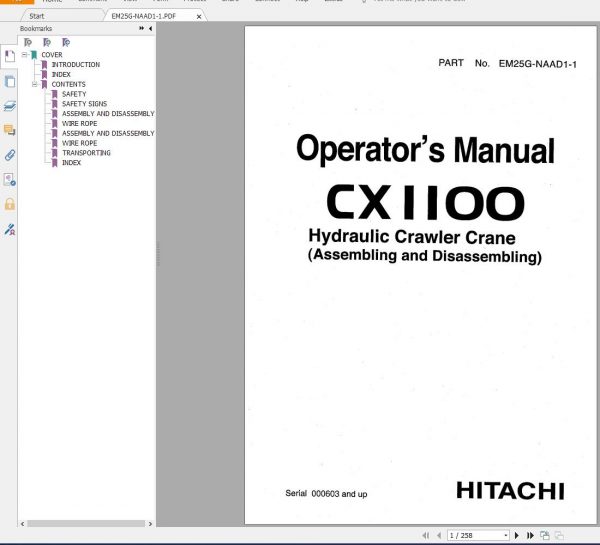This screenshot has width=600, height=545.
Task: Go to the TRANSPORTING bookmark
Action: coord(86,153)
